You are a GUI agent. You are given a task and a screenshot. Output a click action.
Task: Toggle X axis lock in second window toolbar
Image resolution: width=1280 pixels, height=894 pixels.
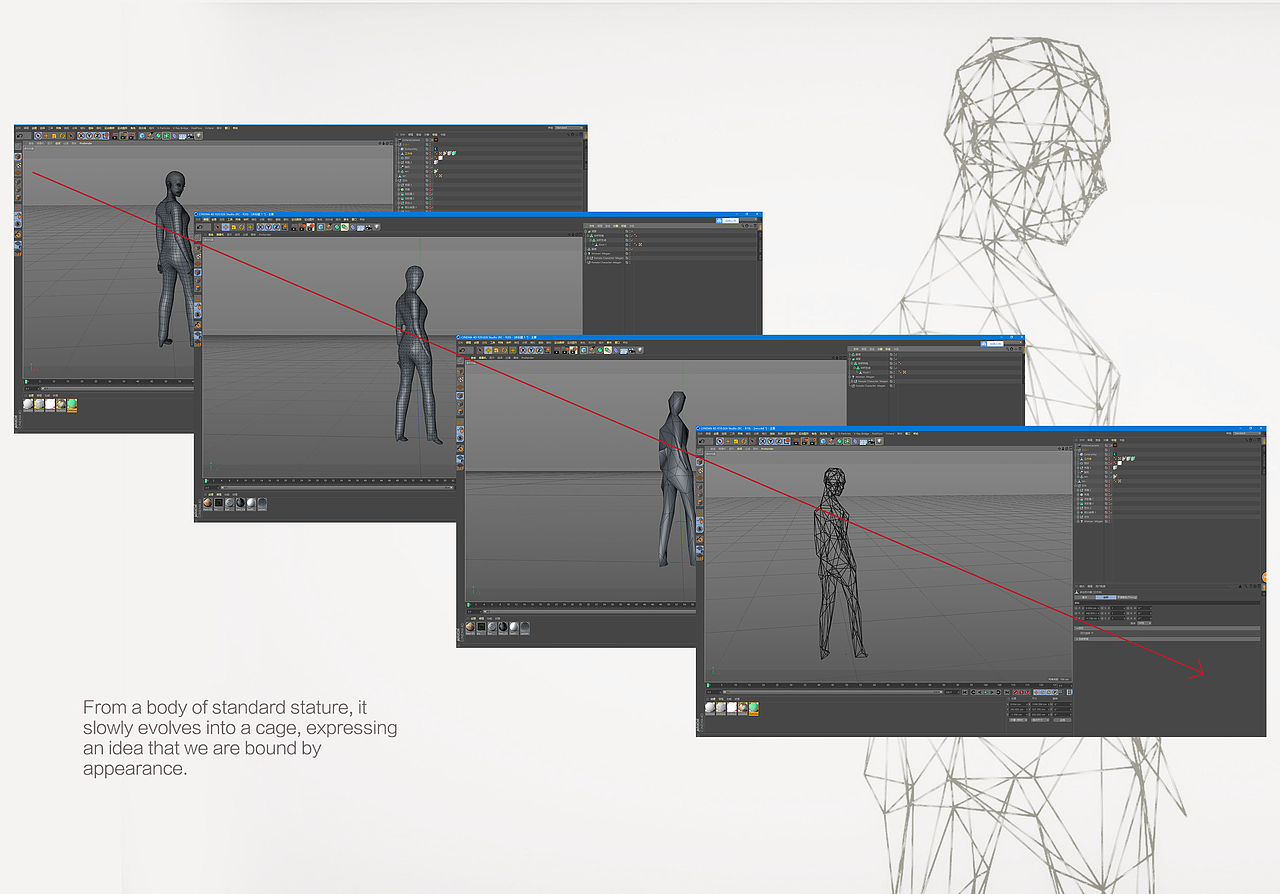coord(260,227)
